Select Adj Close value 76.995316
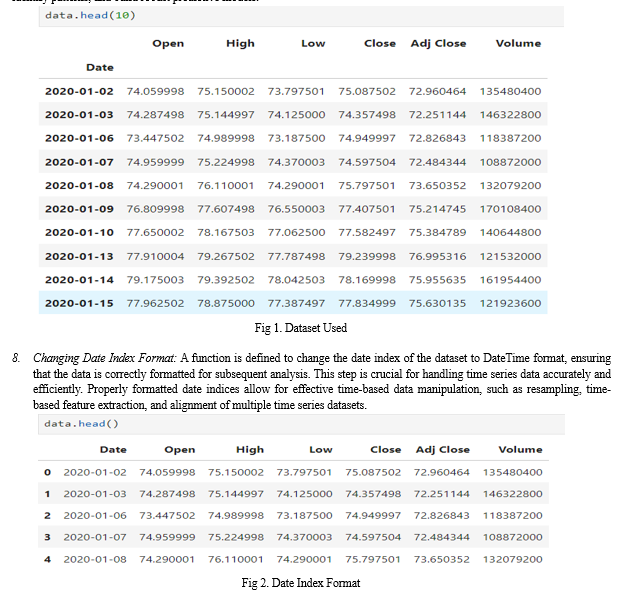 click(x=437, y=257)
